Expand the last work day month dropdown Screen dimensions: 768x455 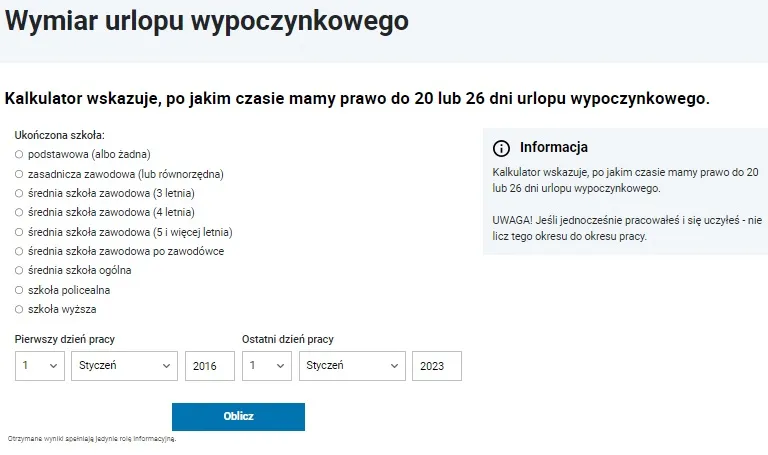(352, 366)
